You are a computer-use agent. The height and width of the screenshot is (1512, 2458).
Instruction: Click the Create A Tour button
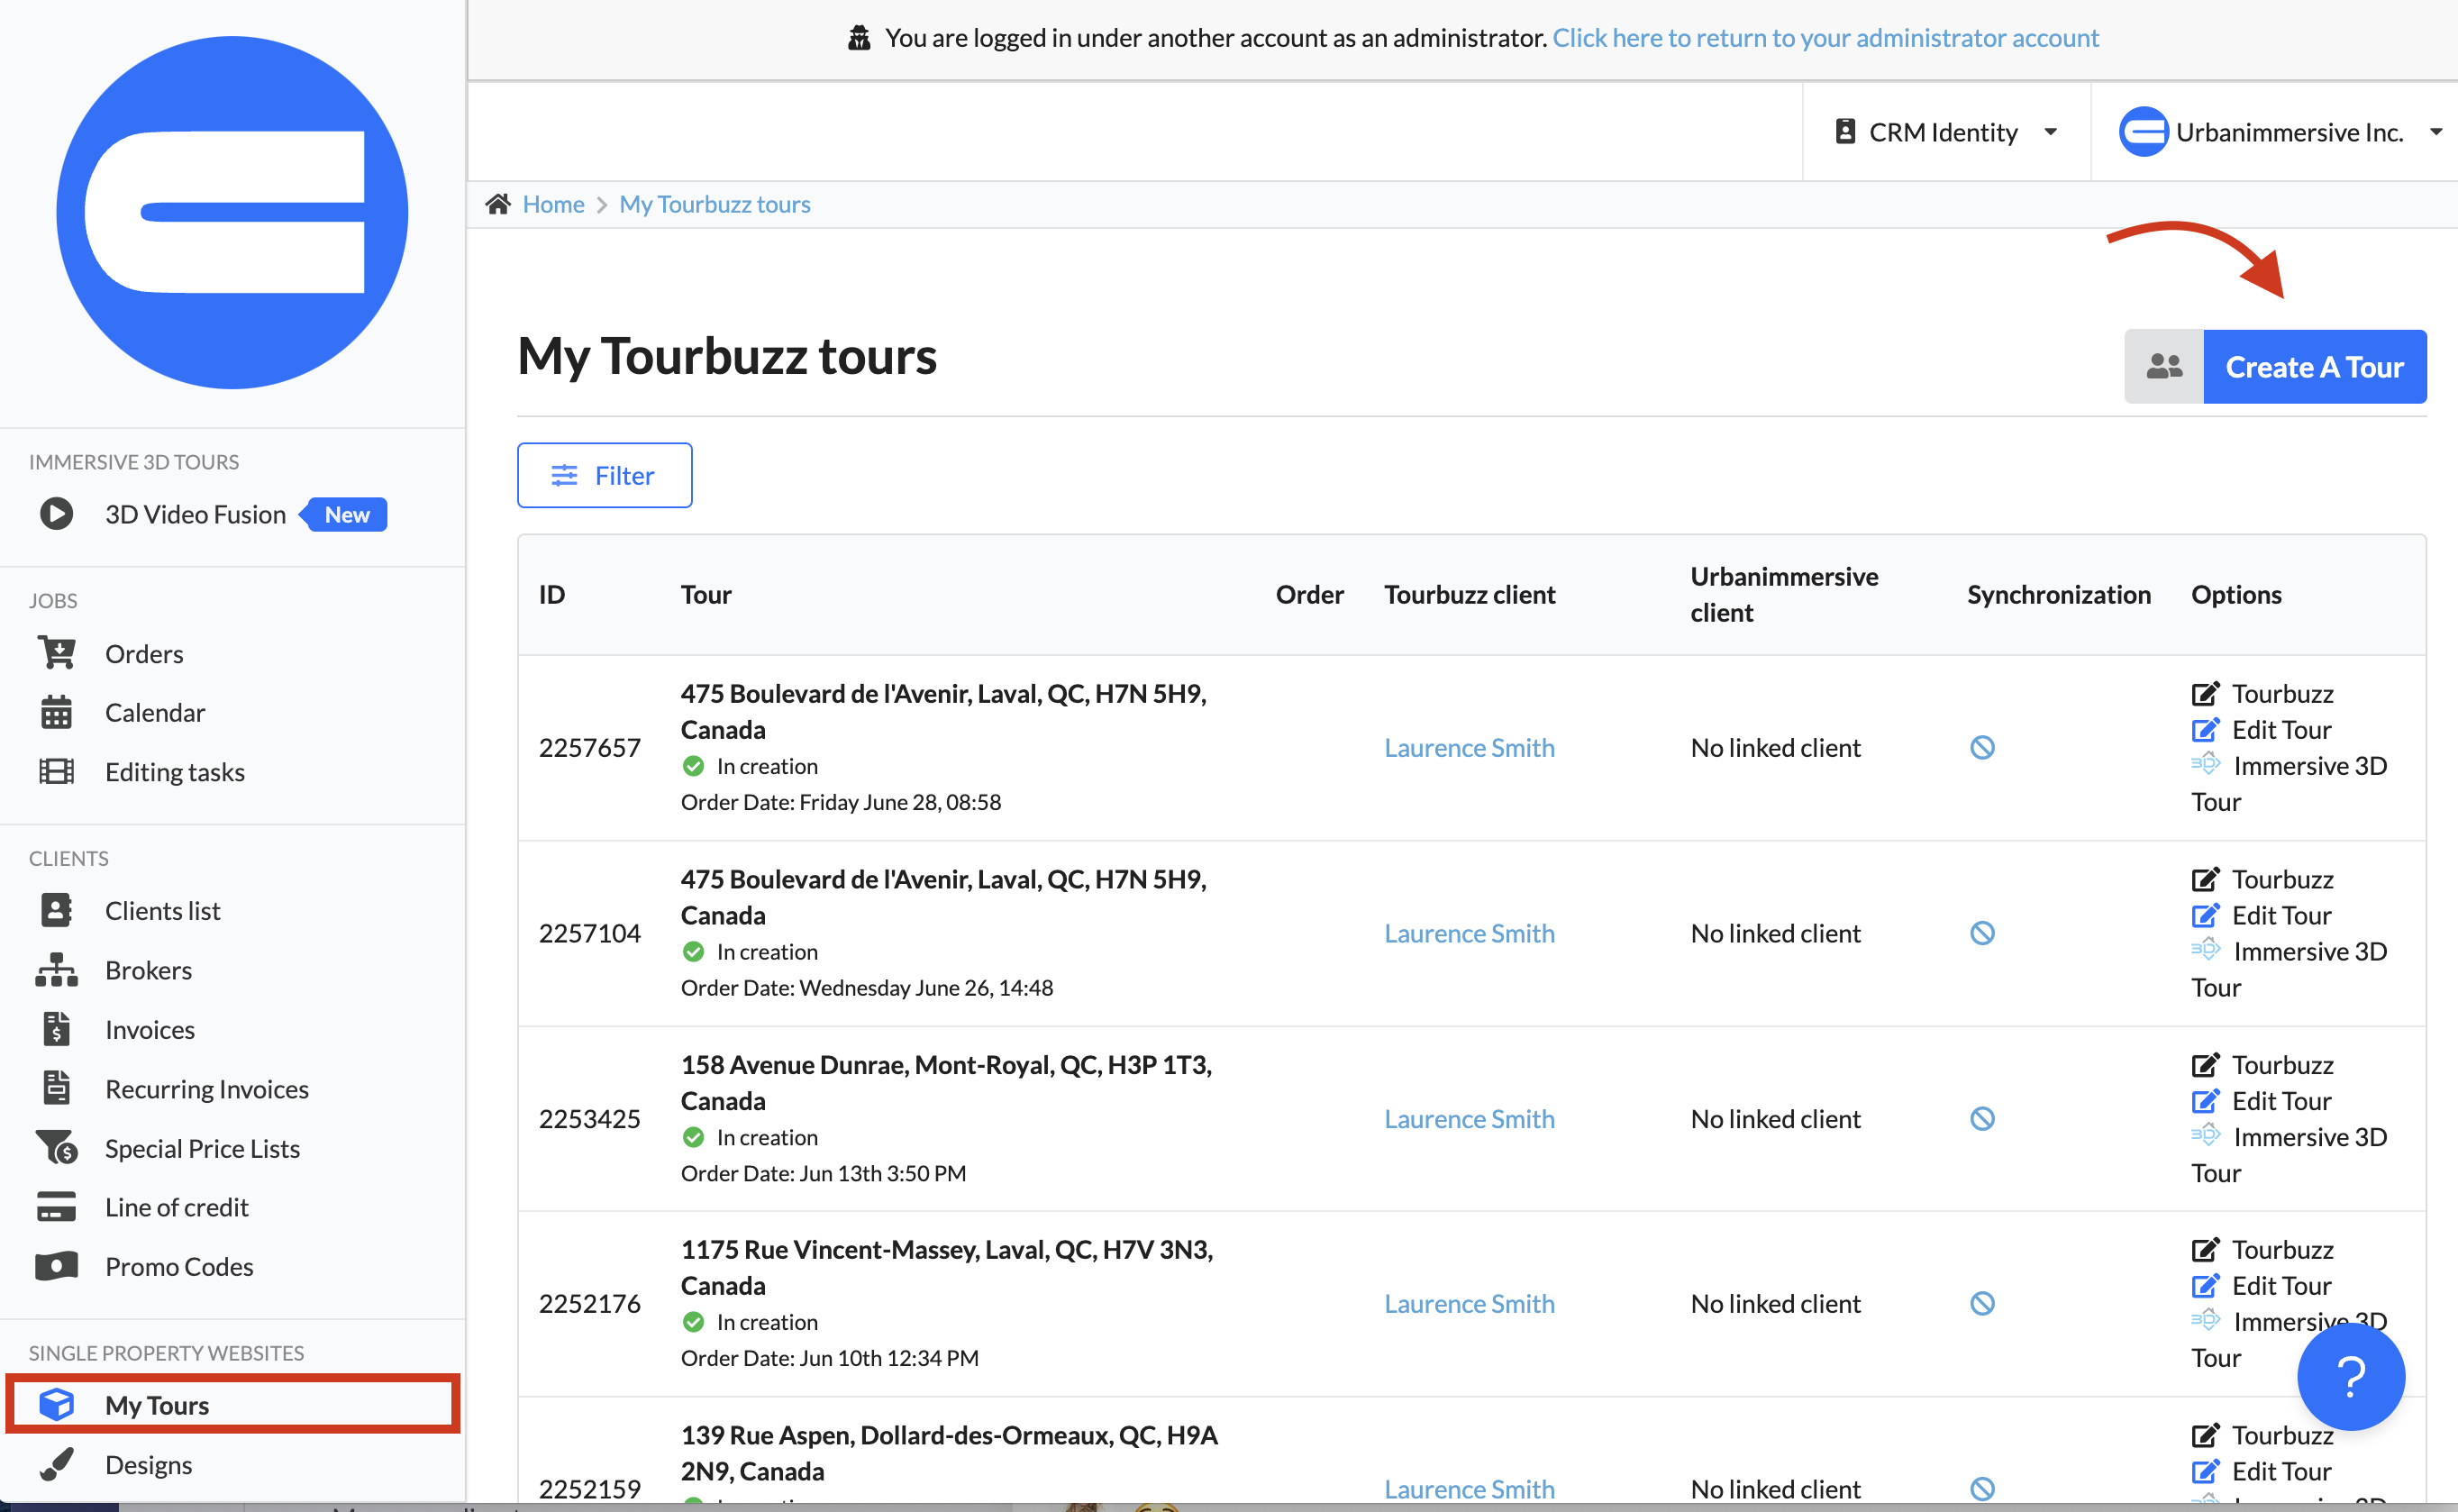(x=2314, y=366)
